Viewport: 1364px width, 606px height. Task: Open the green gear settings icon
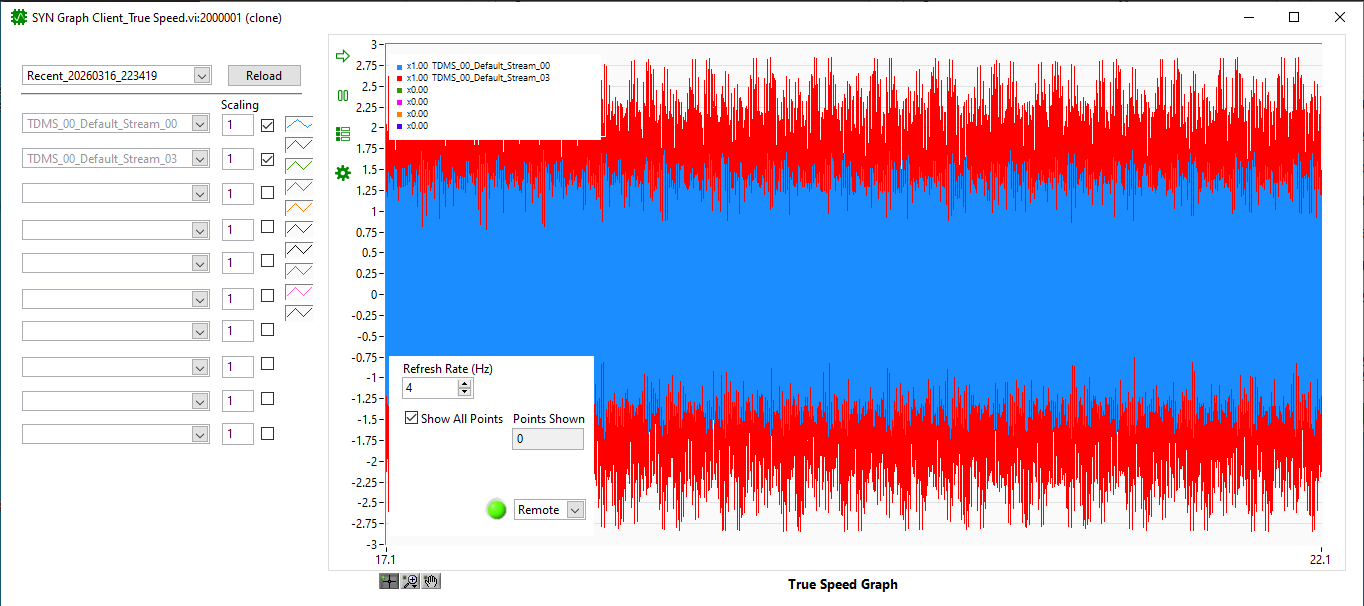(343, 173)
